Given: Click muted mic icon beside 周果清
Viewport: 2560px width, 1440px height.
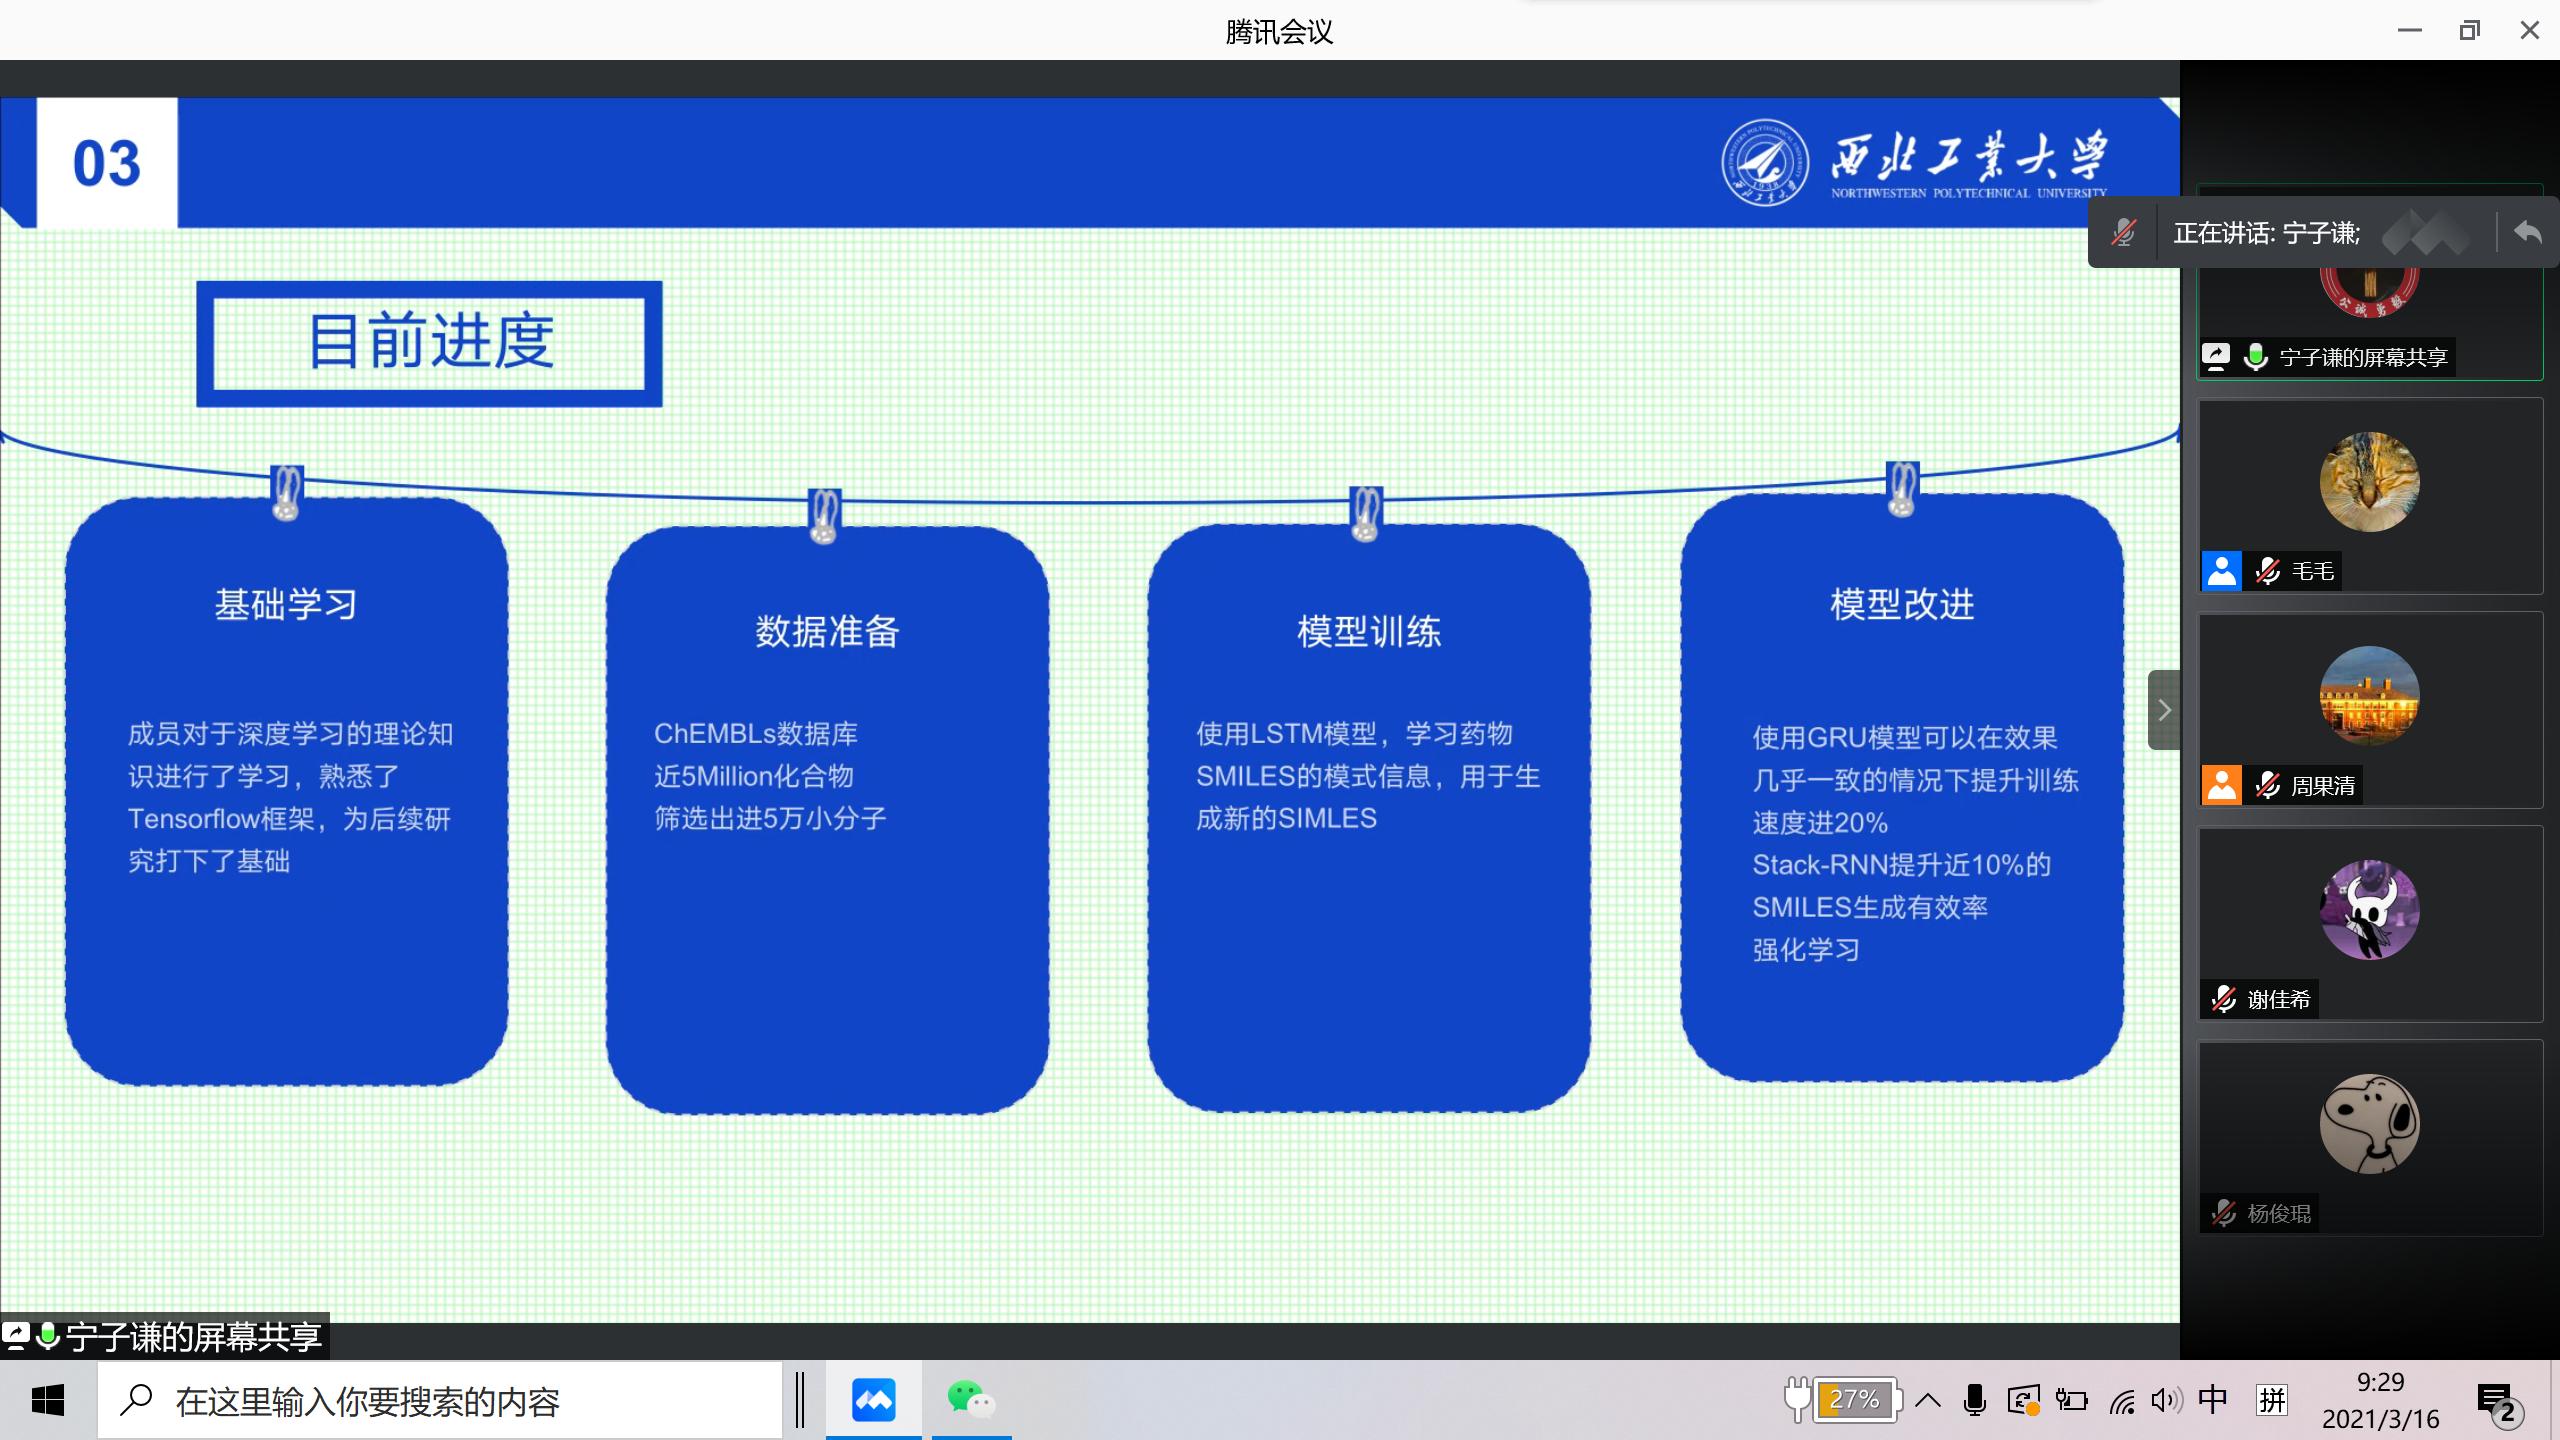Looking at the screenshot, I should point(2268,786).
